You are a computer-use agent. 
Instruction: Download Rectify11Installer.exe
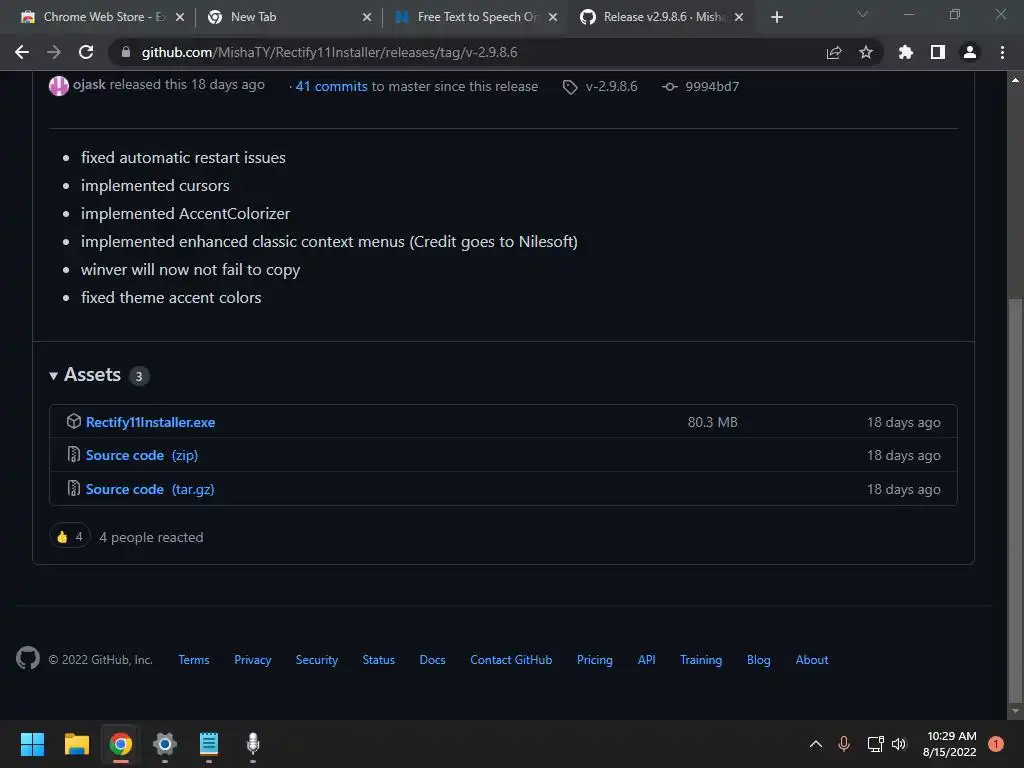coord(150,423)
